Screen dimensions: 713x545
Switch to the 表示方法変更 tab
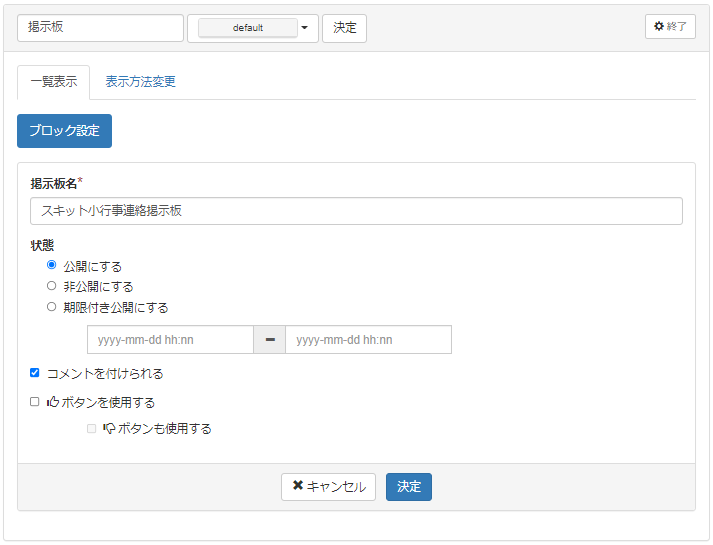141,82
